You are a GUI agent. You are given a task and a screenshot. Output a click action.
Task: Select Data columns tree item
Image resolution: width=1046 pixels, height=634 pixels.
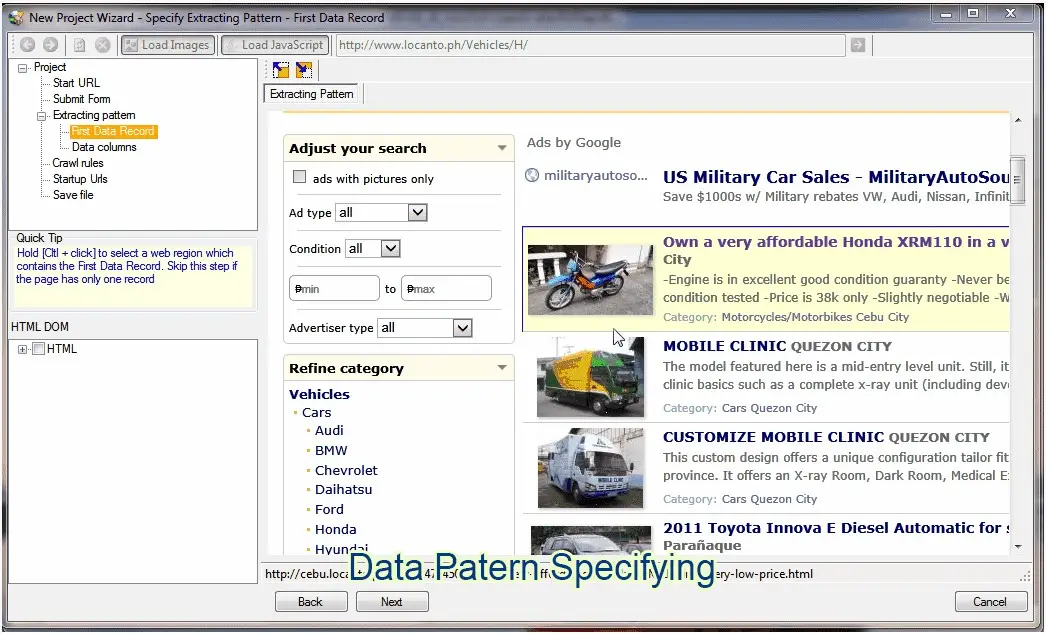(104, 147)
